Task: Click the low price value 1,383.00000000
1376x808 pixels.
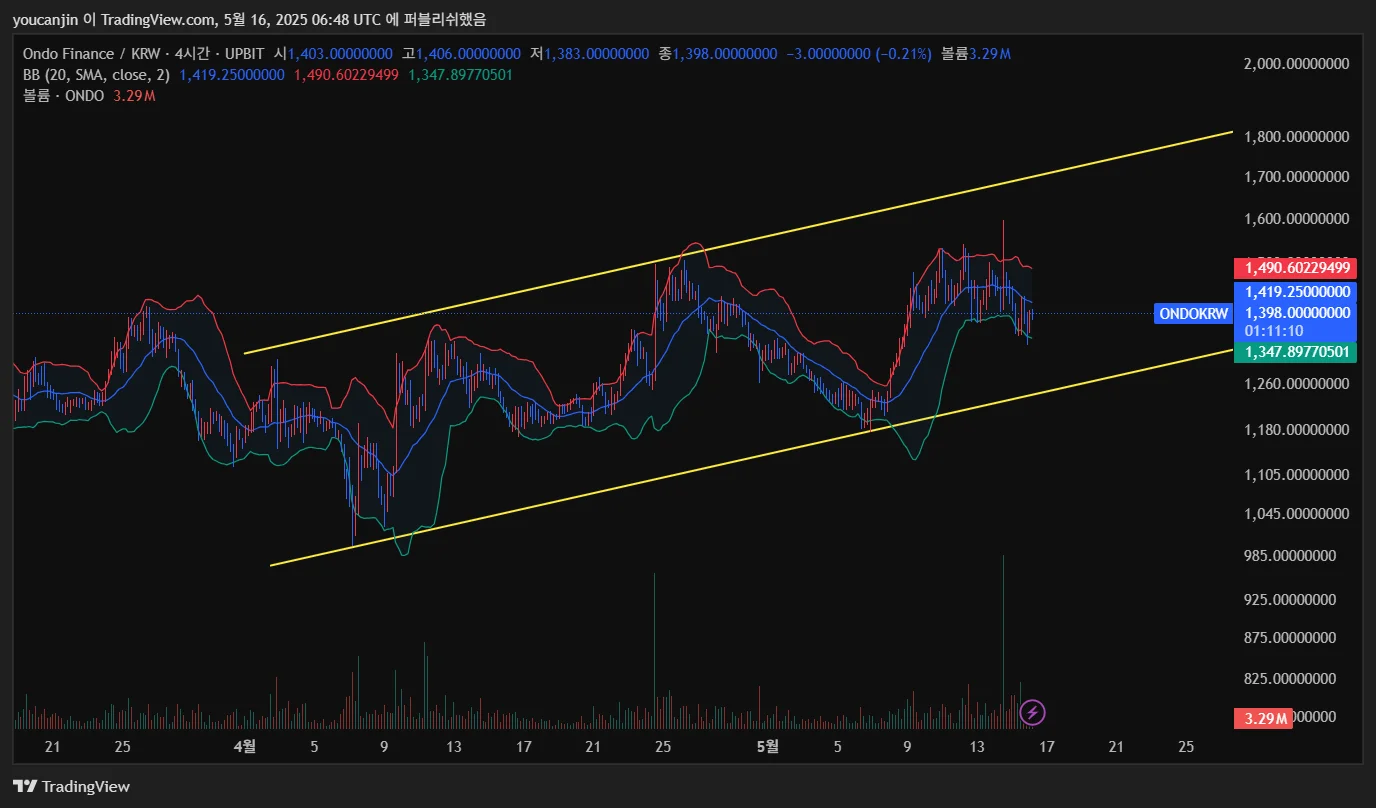Action: tap(596, 53)
